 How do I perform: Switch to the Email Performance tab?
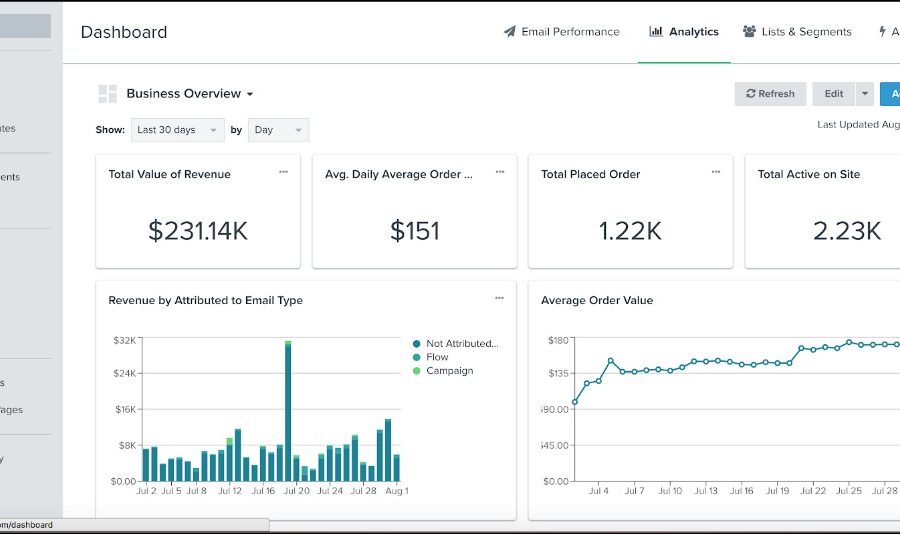tap(570, 32)
